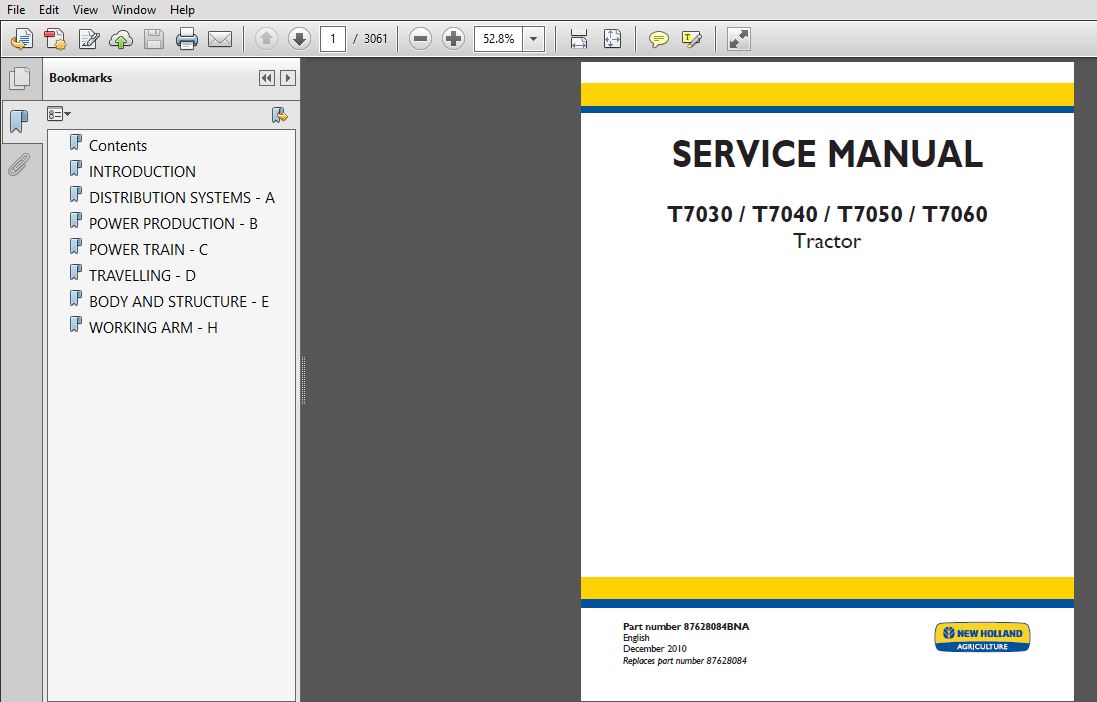
Task: Open the Attachments paperclip panel icon
Action: pyautogui.click(x=20, y=164)
